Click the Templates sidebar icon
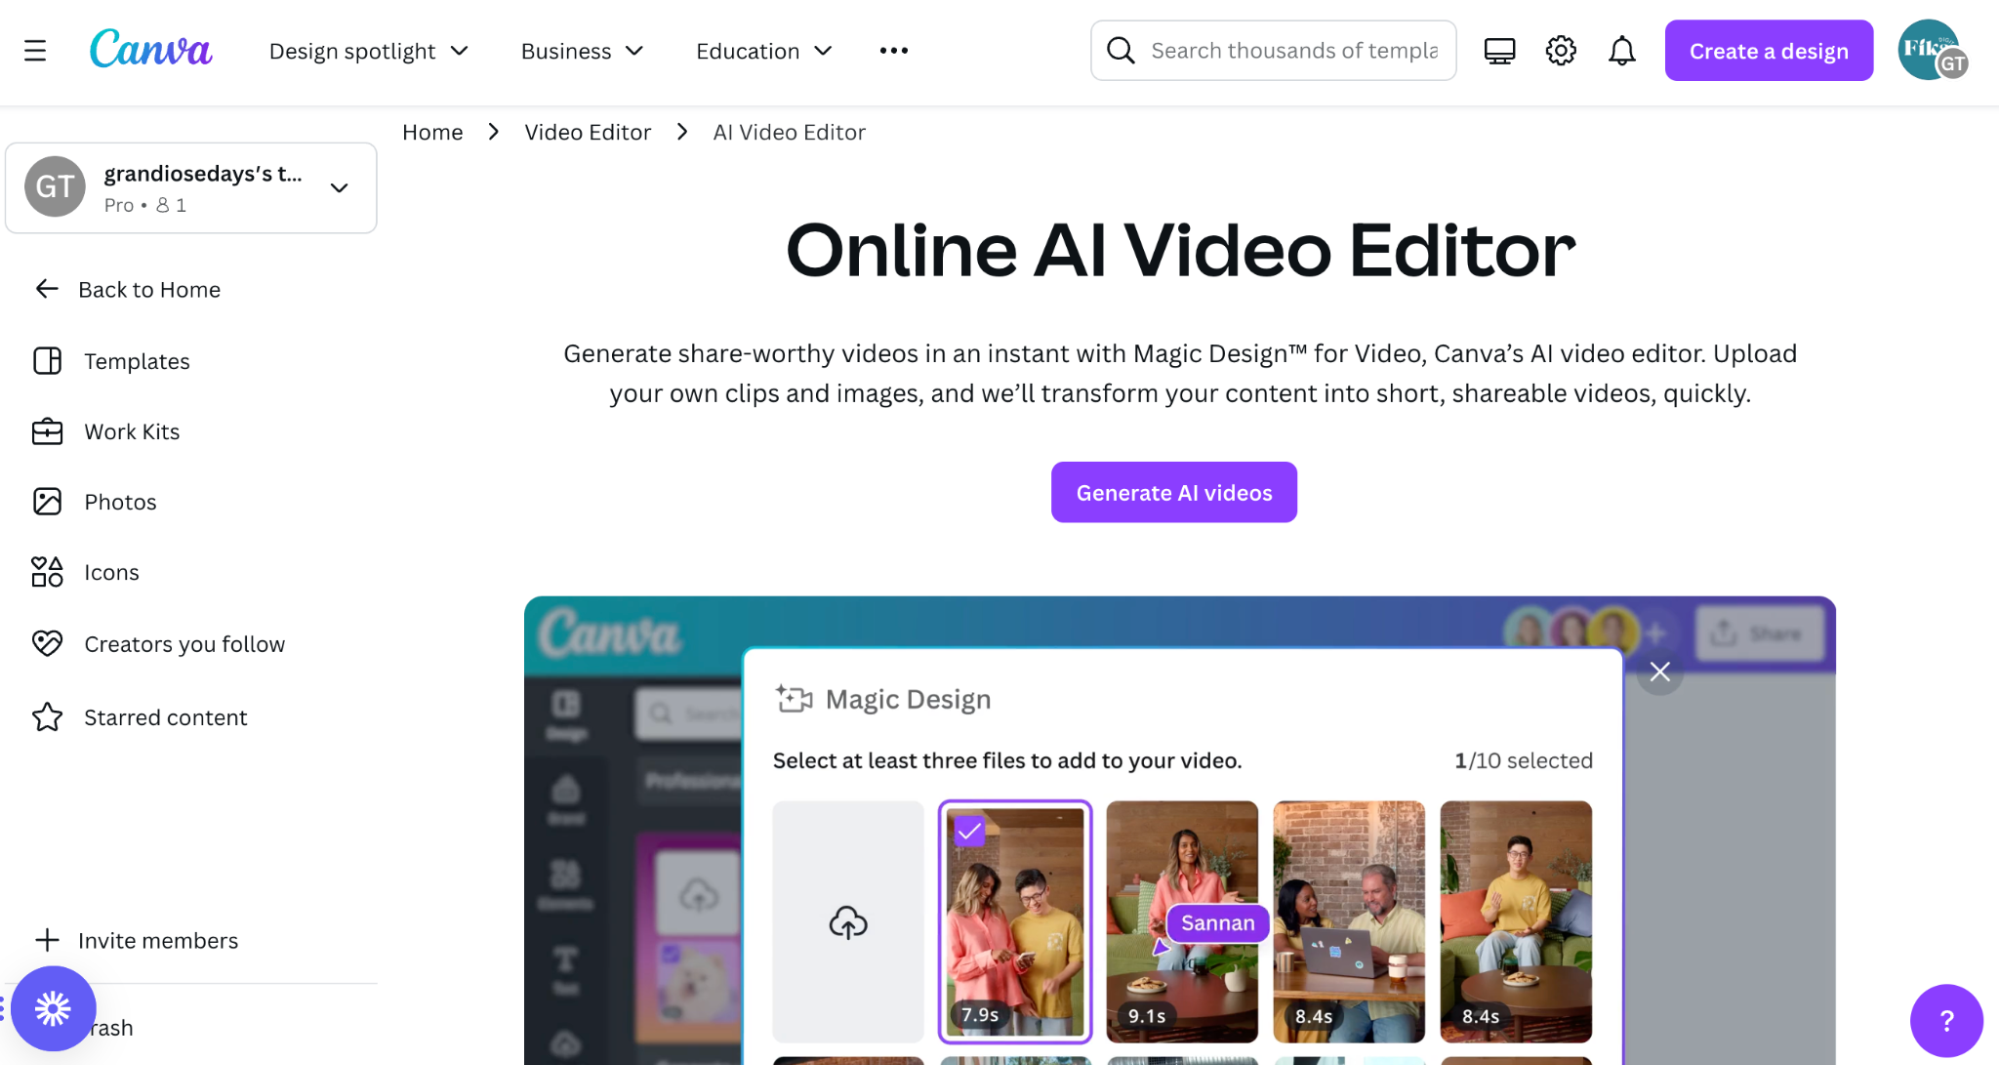The width and height of the screenshot is (1999, 1065). [x=47, y=361]
